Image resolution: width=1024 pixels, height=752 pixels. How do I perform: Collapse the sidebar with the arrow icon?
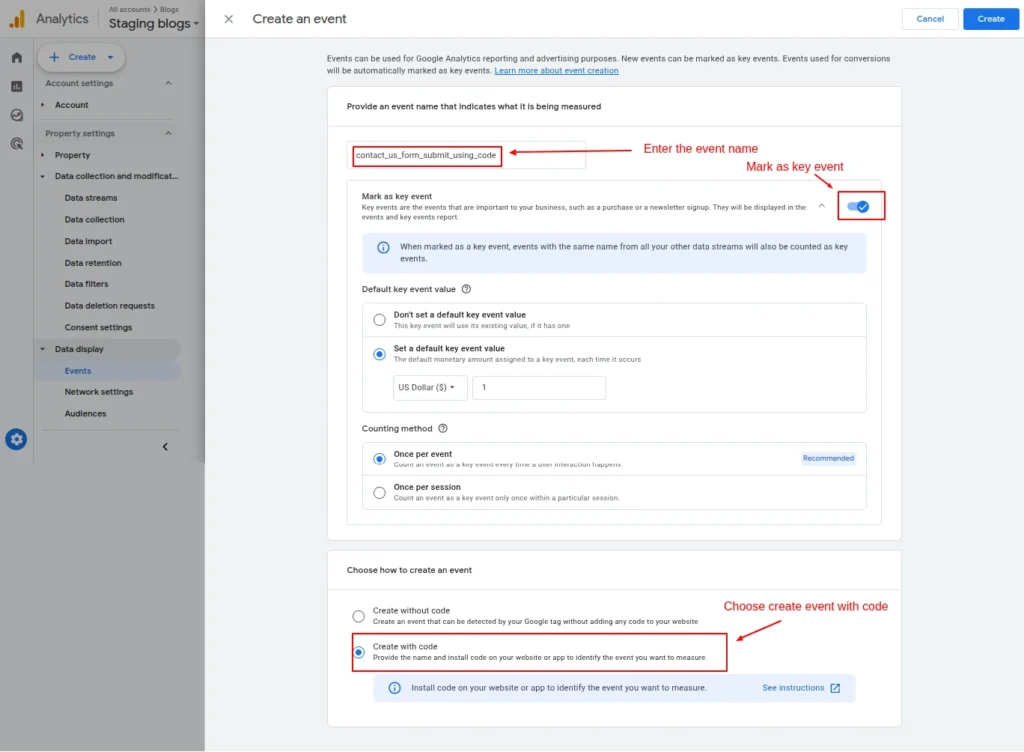(x=165, y=447)
